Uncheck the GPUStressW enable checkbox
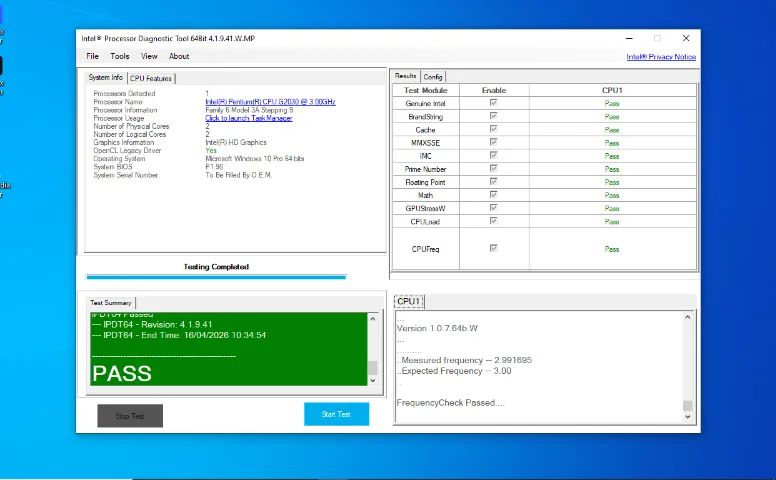776x480 pixels. point(493,208)
